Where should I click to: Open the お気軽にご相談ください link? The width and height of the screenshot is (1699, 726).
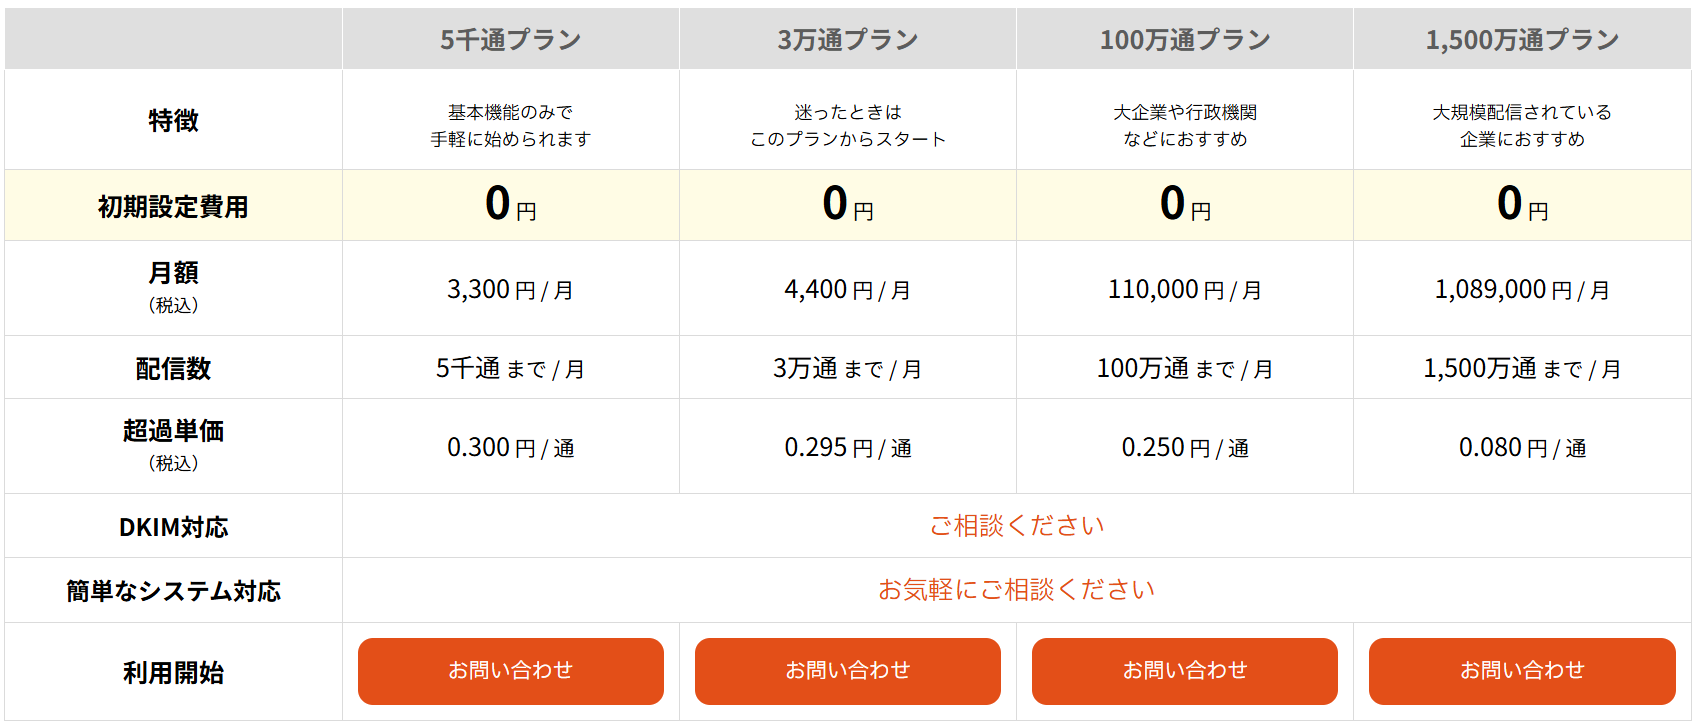click(1017, 590)
